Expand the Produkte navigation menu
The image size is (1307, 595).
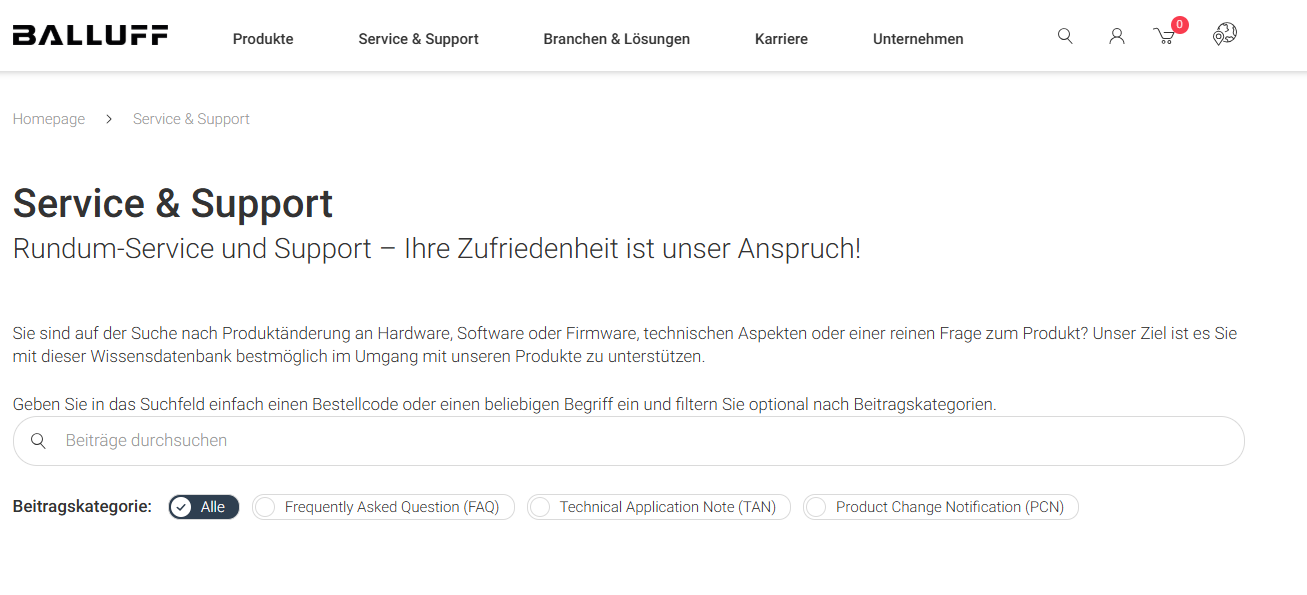click(263, 39)
